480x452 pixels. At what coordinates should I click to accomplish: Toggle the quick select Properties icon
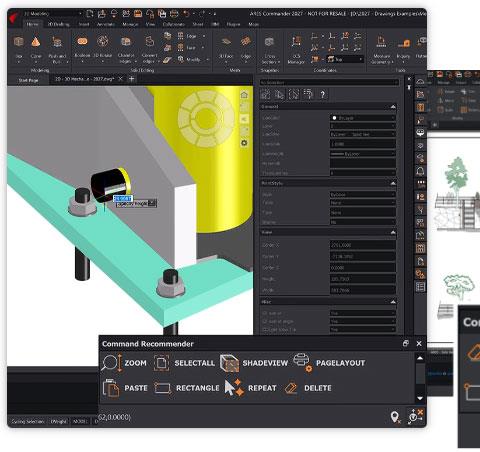(x=294, y=95)
